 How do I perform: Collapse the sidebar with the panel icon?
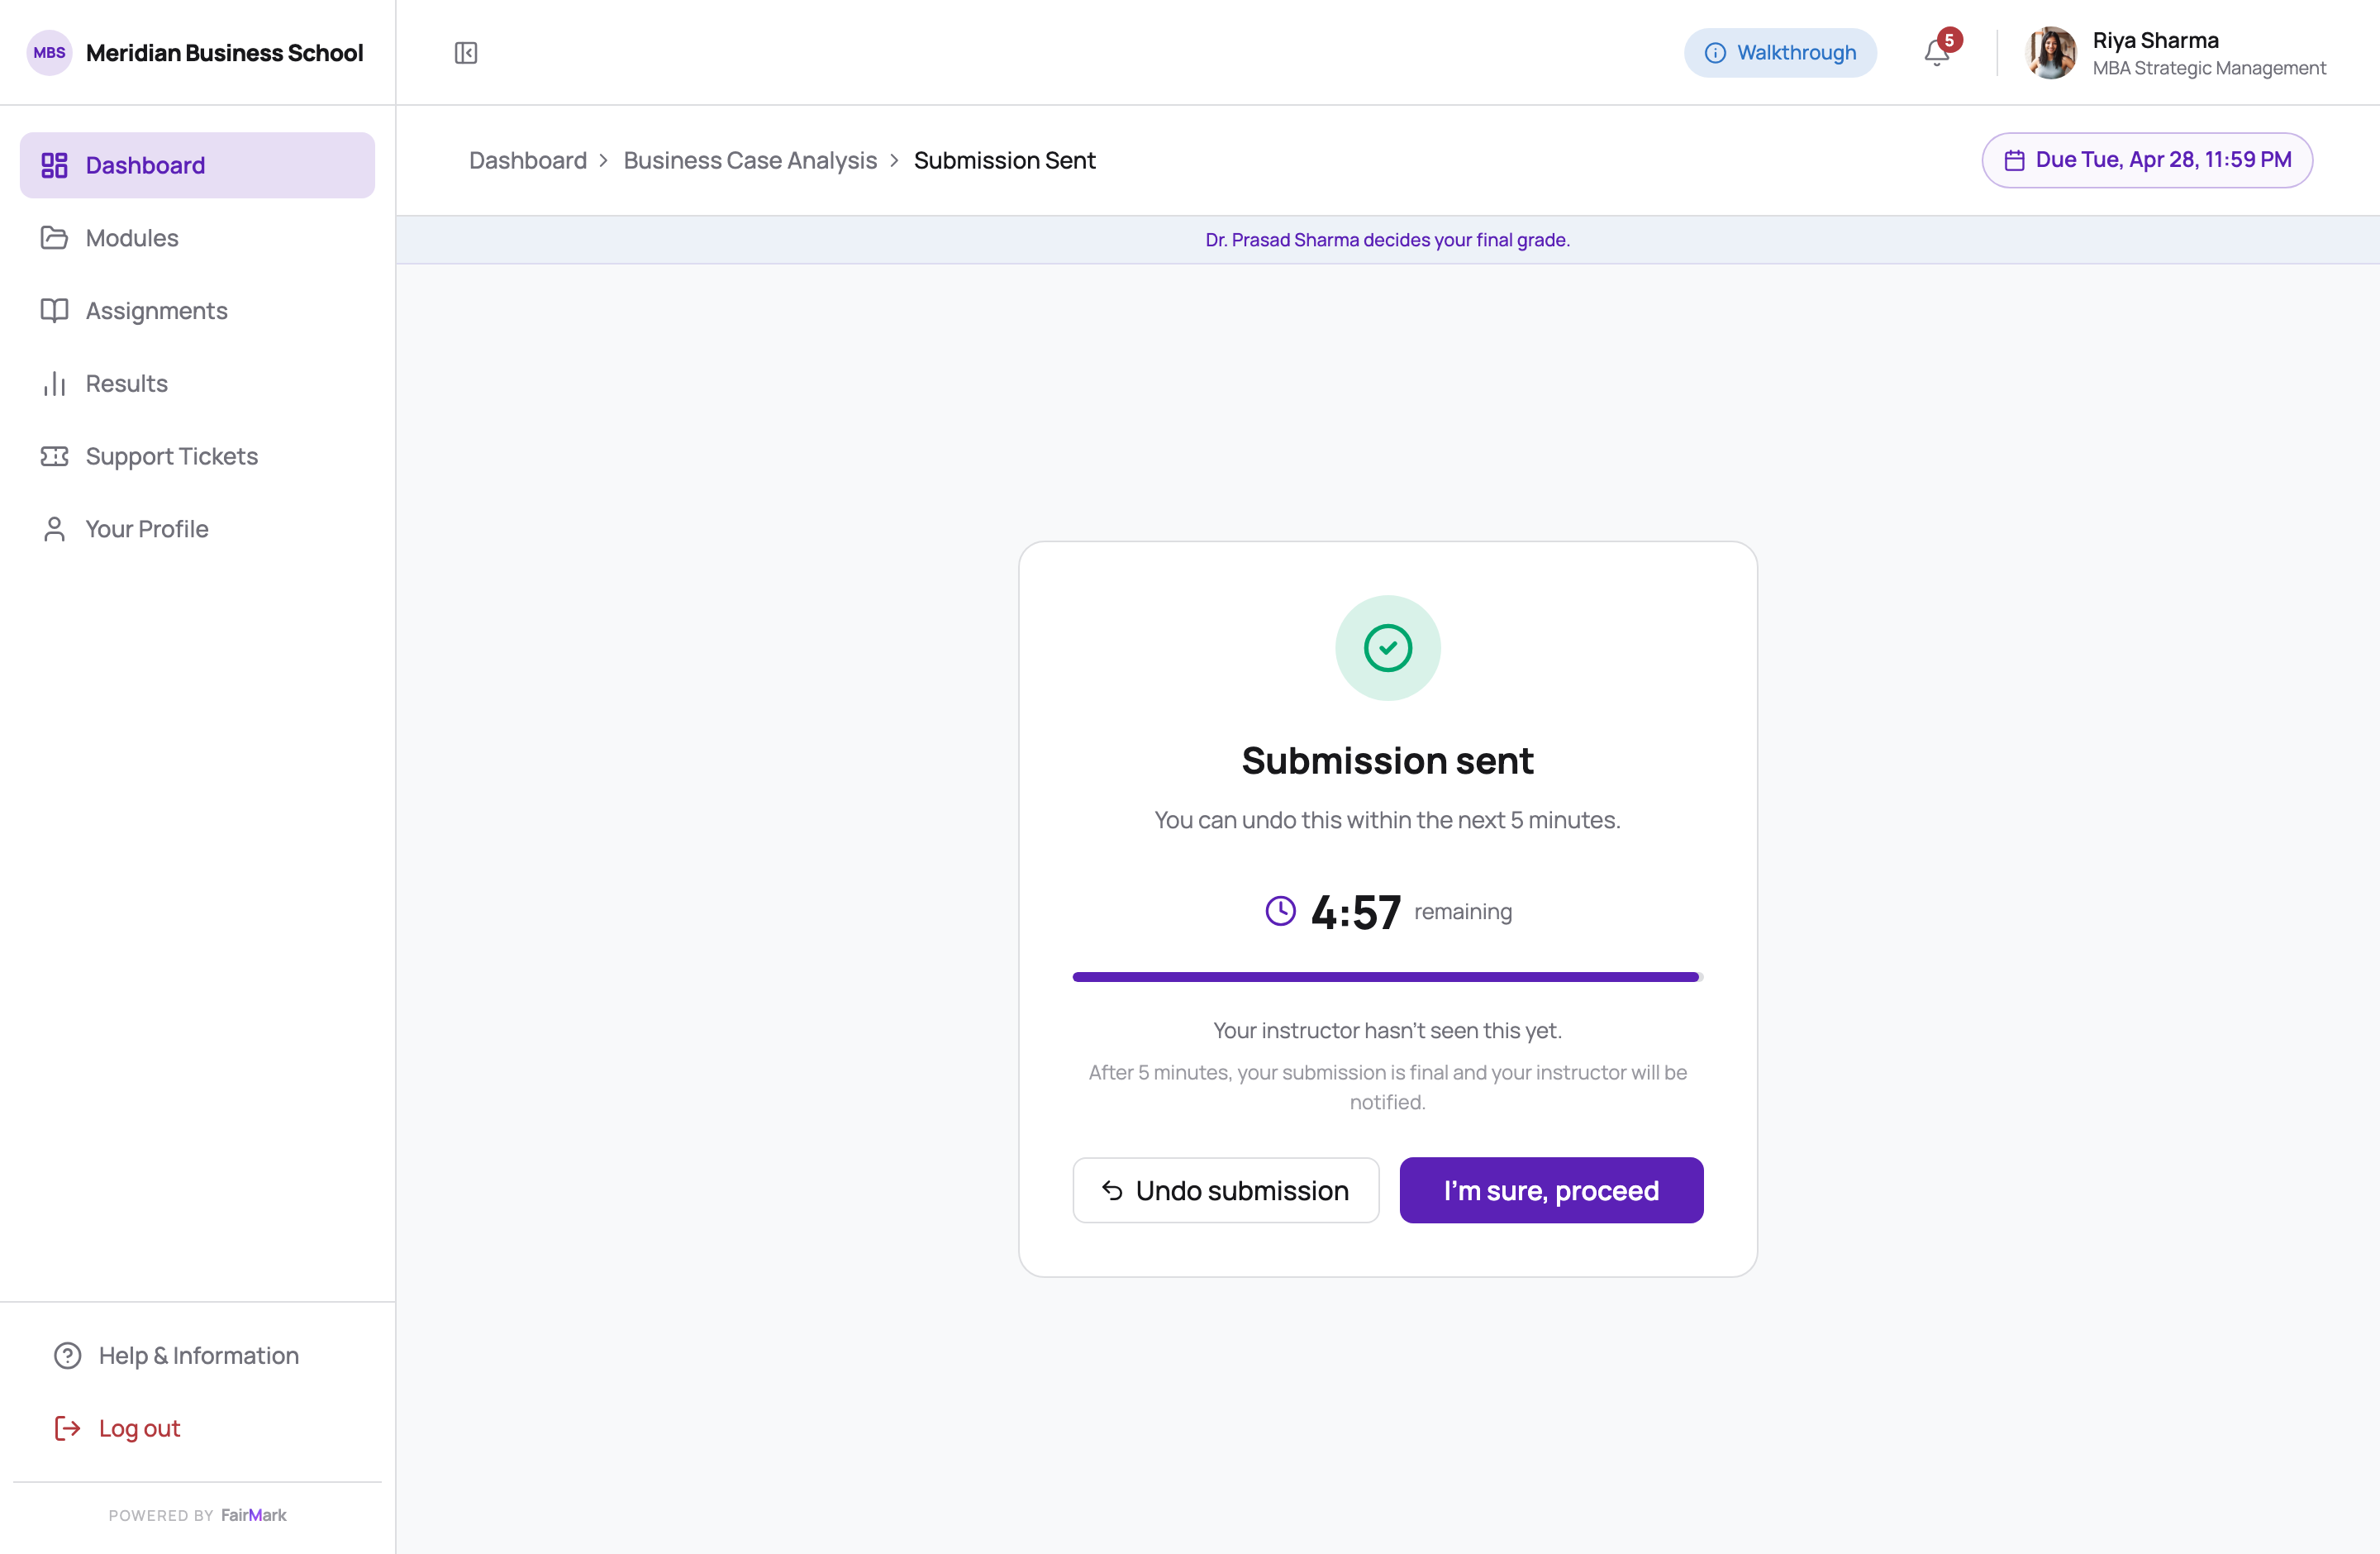click(465, 53)
